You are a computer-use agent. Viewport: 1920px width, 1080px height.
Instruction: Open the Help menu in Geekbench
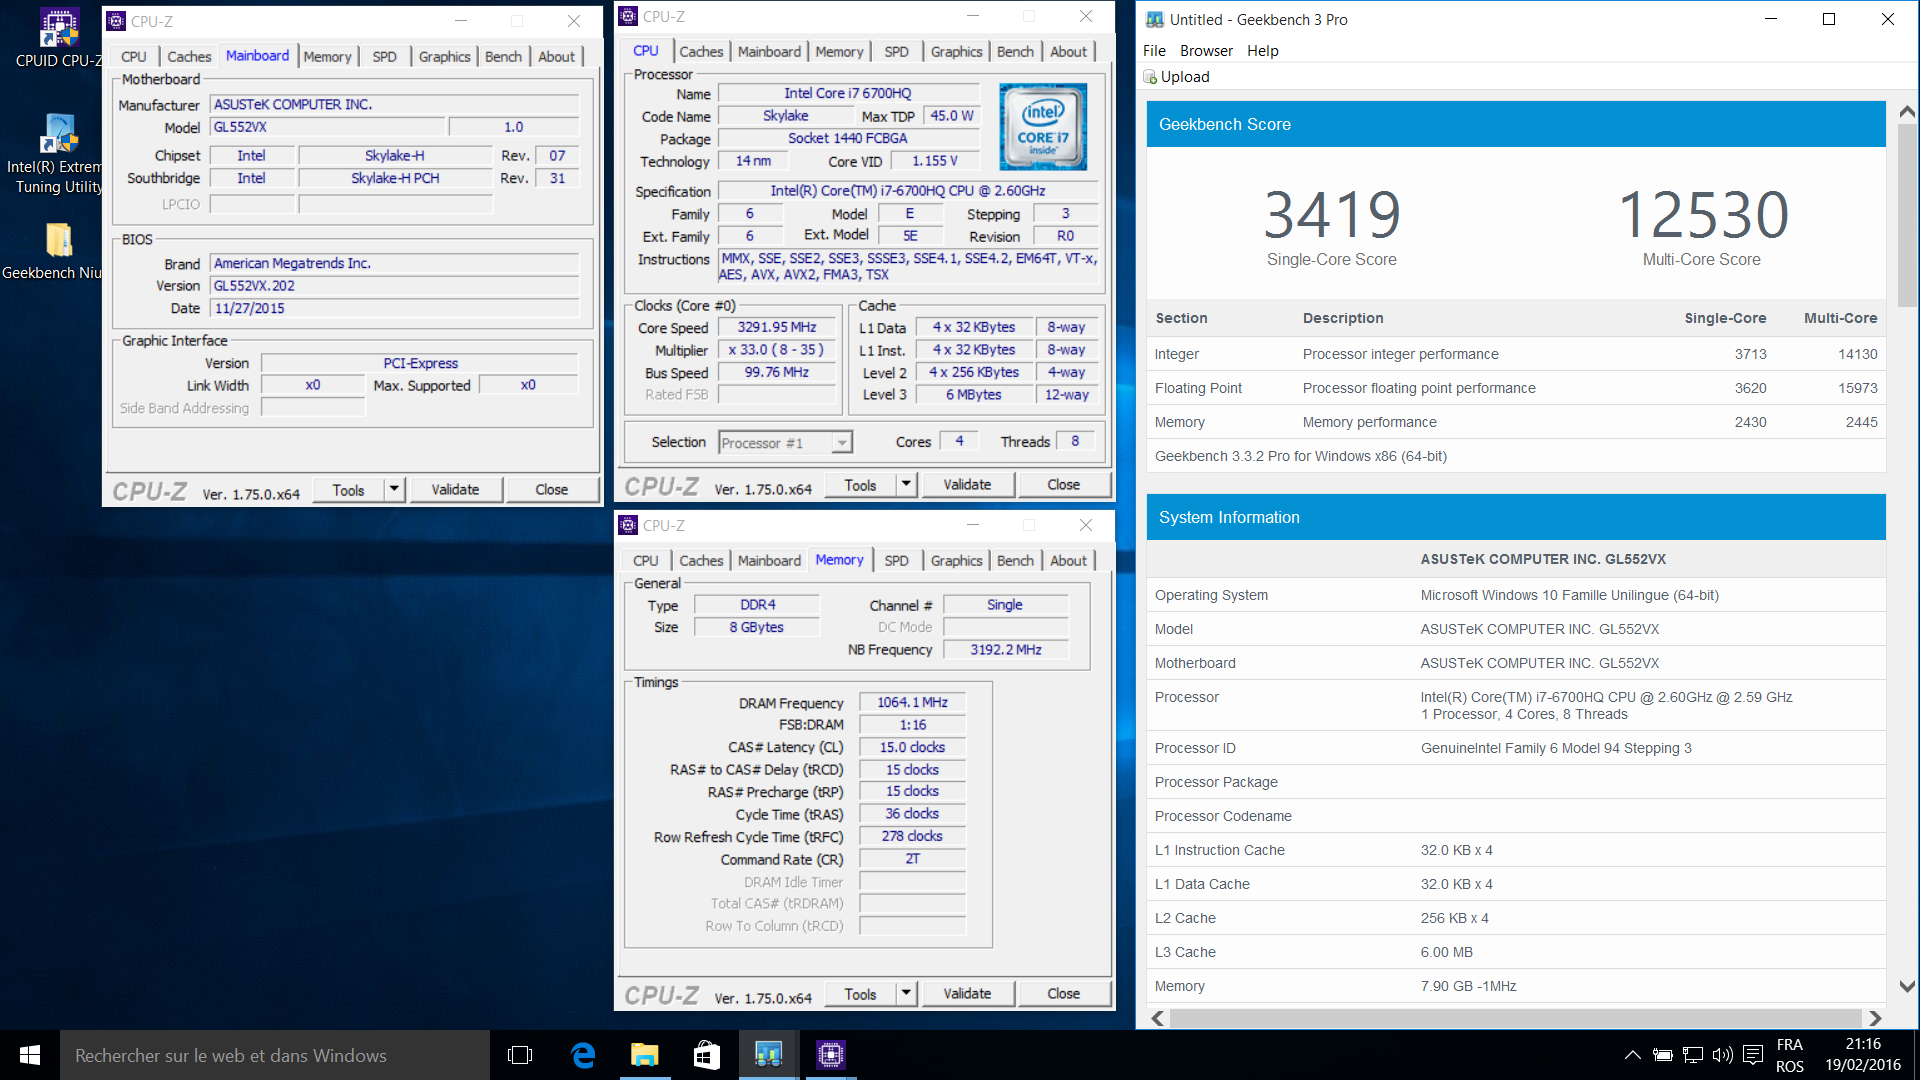[x=1263, y=51]
